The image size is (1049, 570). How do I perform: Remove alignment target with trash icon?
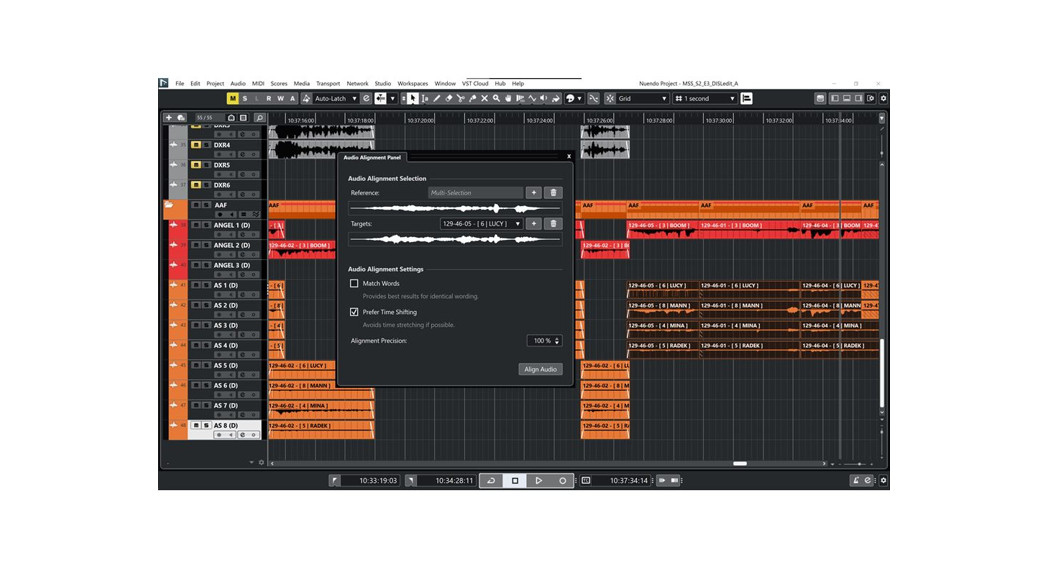(x=553, y=223)
